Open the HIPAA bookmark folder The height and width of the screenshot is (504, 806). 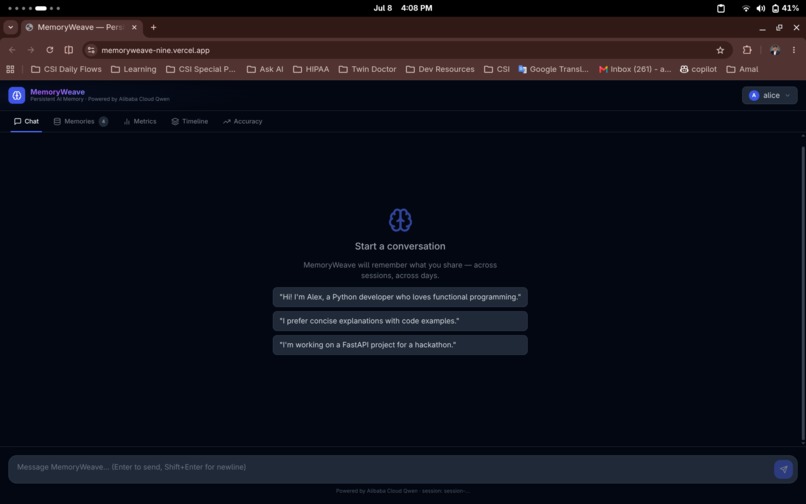(311, 69)
